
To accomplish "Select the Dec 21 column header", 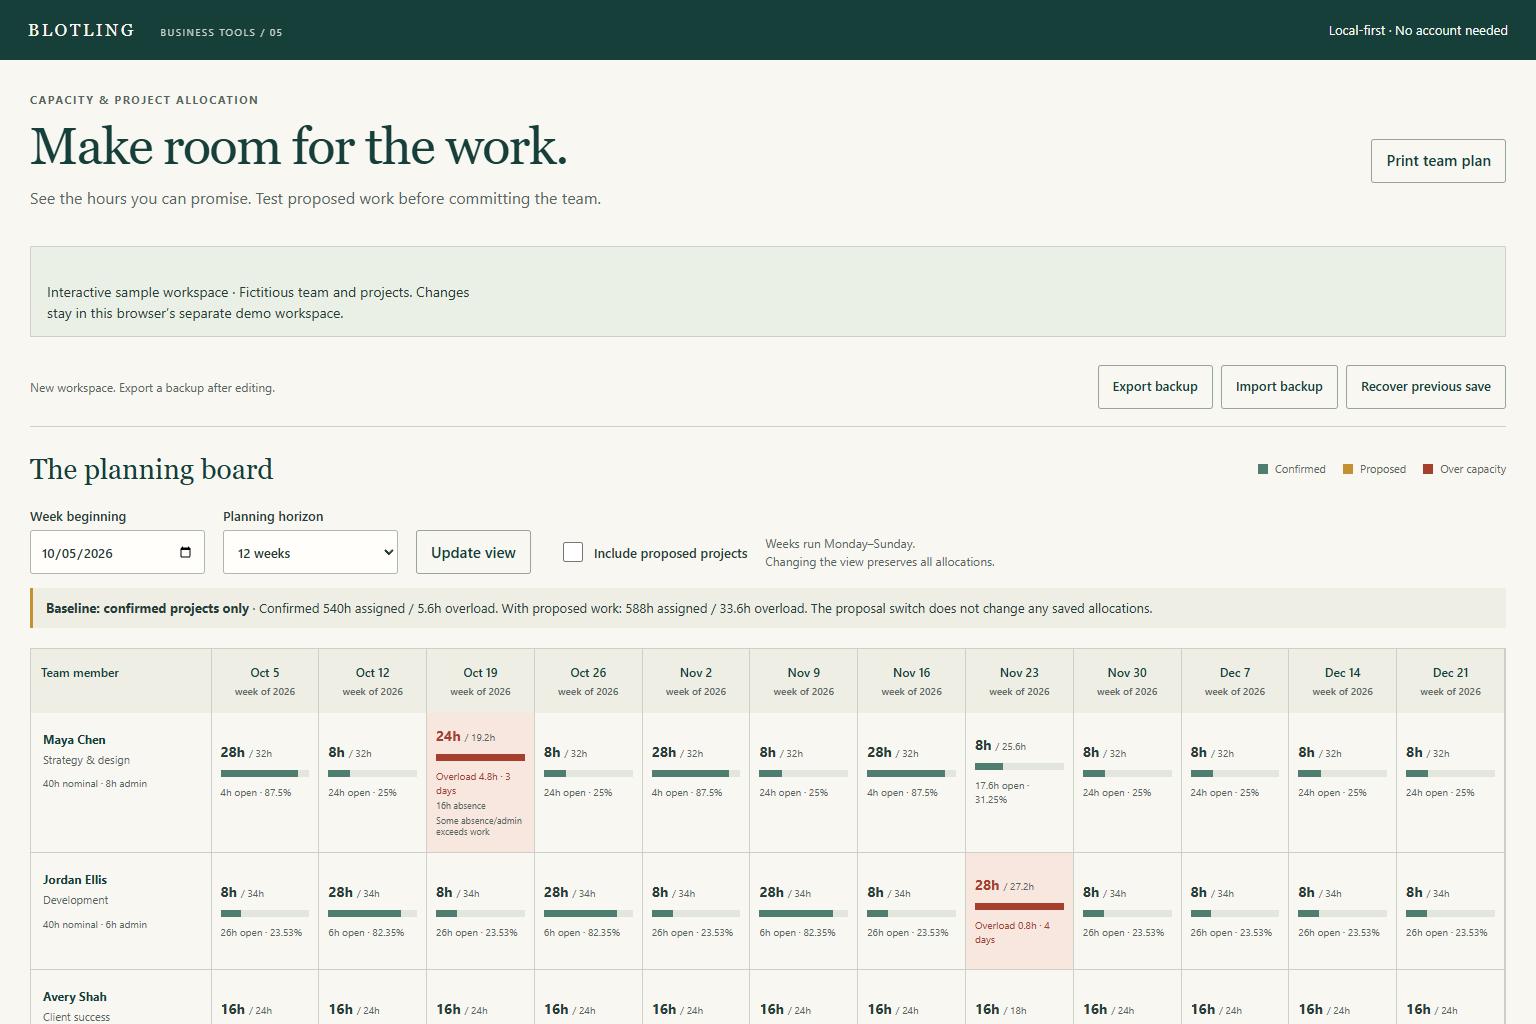I will click(1450, 681).
